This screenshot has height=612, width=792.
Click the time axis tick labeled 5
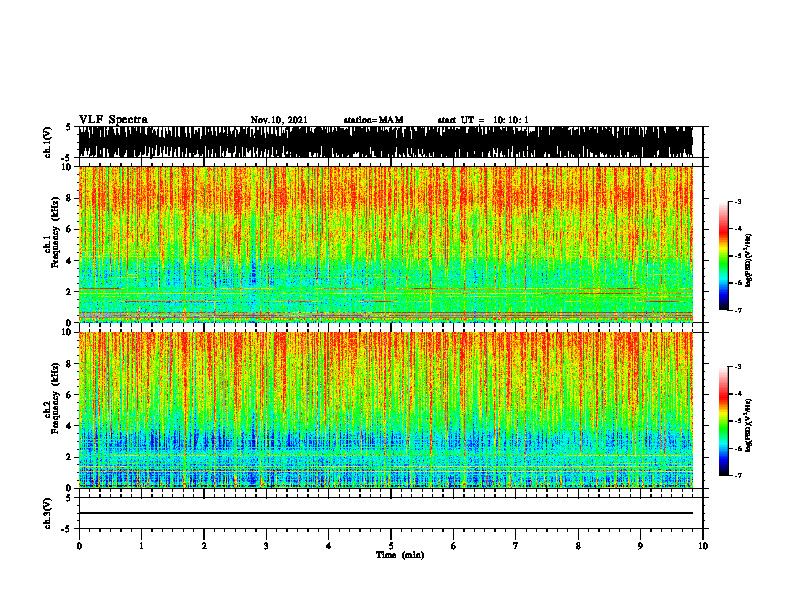391,546
